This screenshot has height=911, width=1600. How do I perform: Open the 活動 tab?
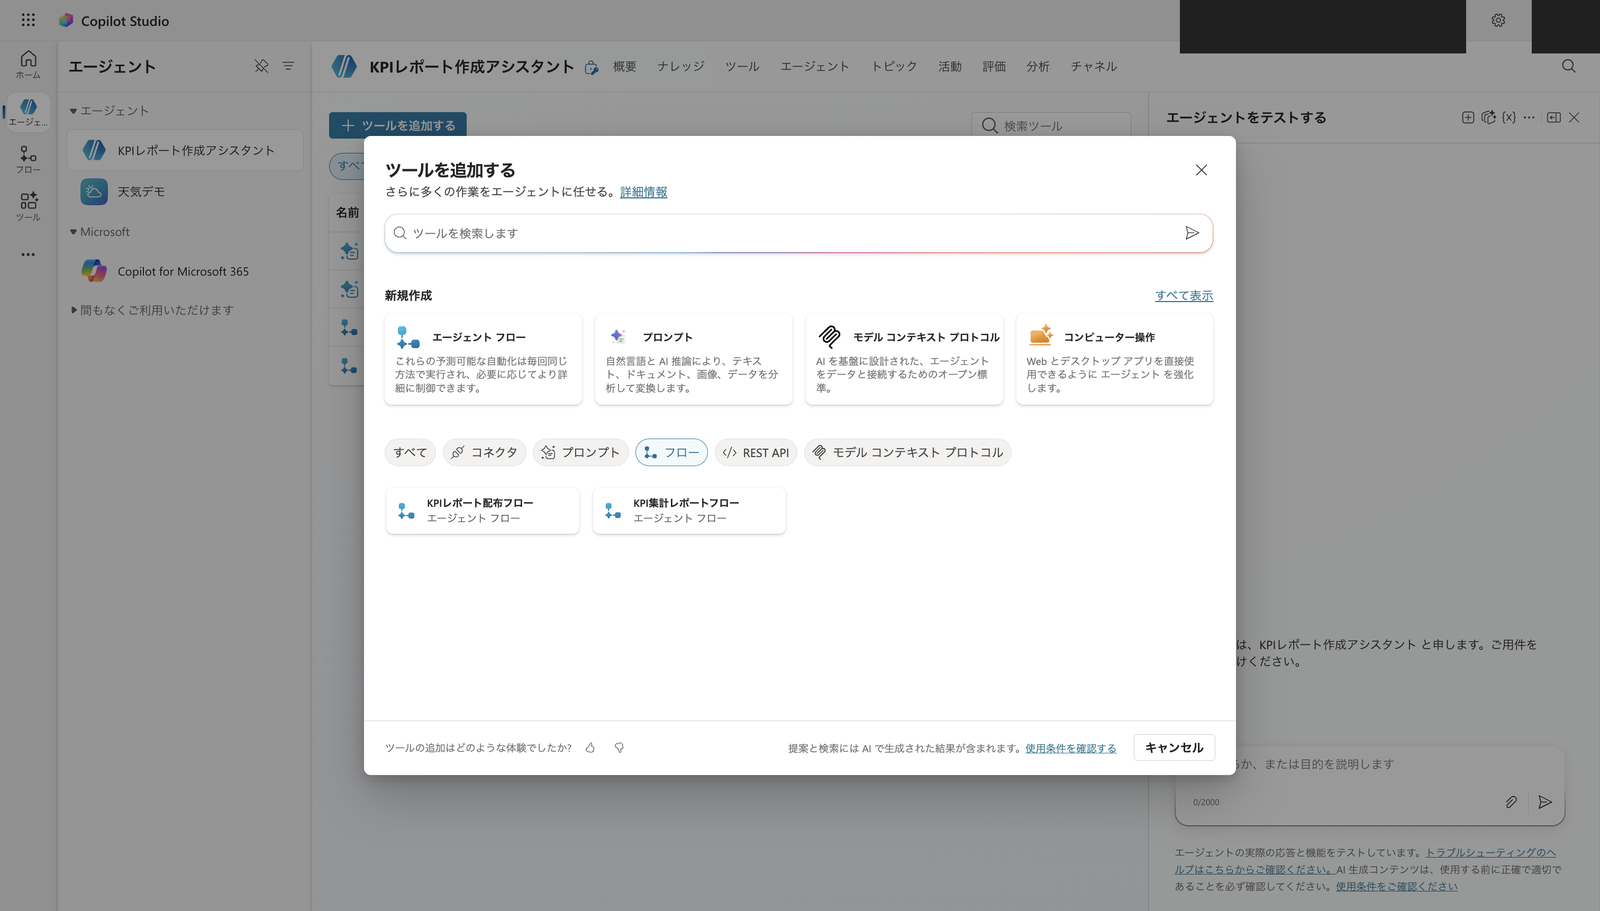[x=950, y=66]
